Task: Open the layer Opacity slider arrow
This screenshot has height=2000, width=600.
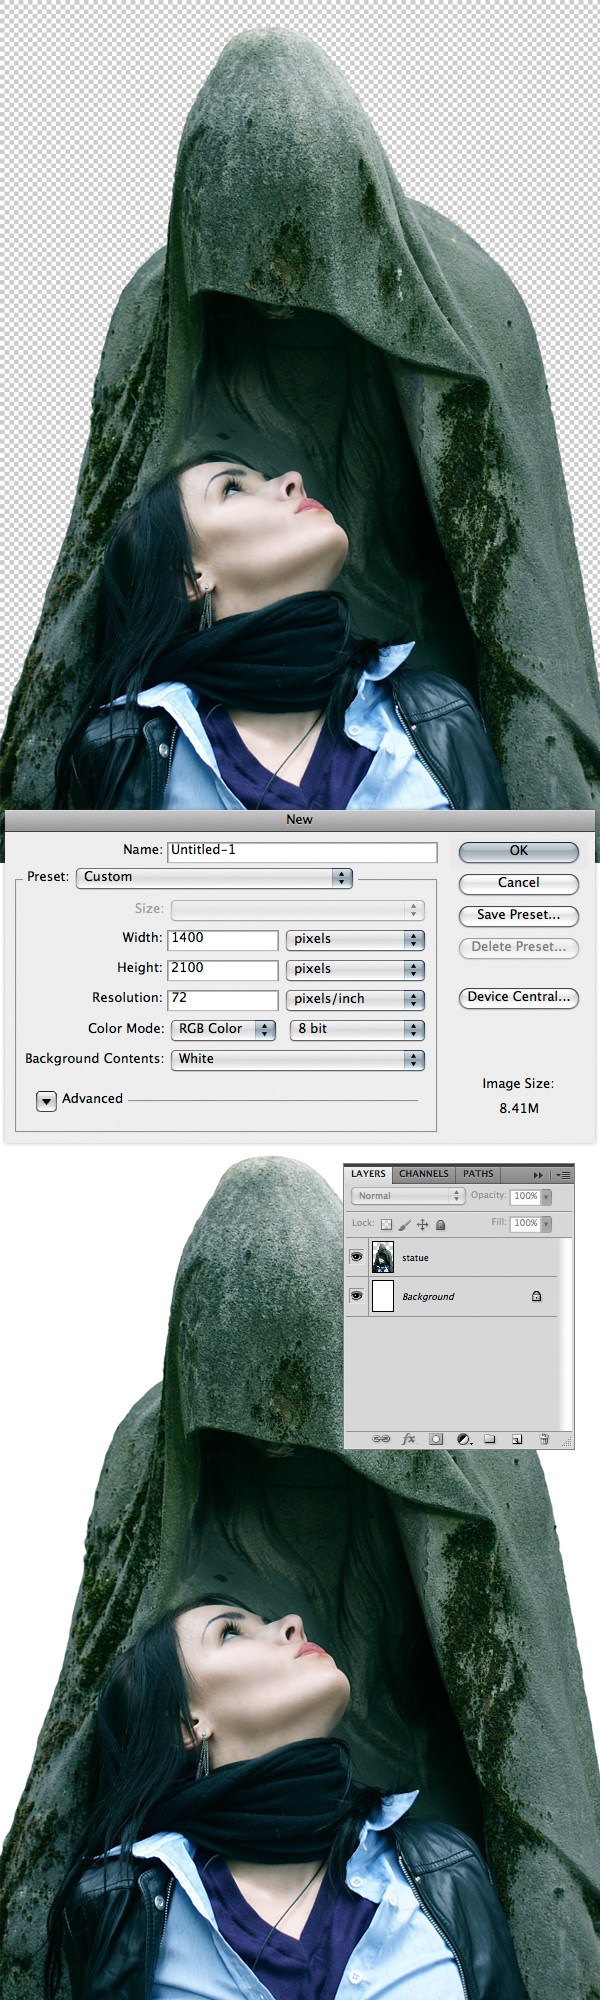Action: [x=545, y=1196]
